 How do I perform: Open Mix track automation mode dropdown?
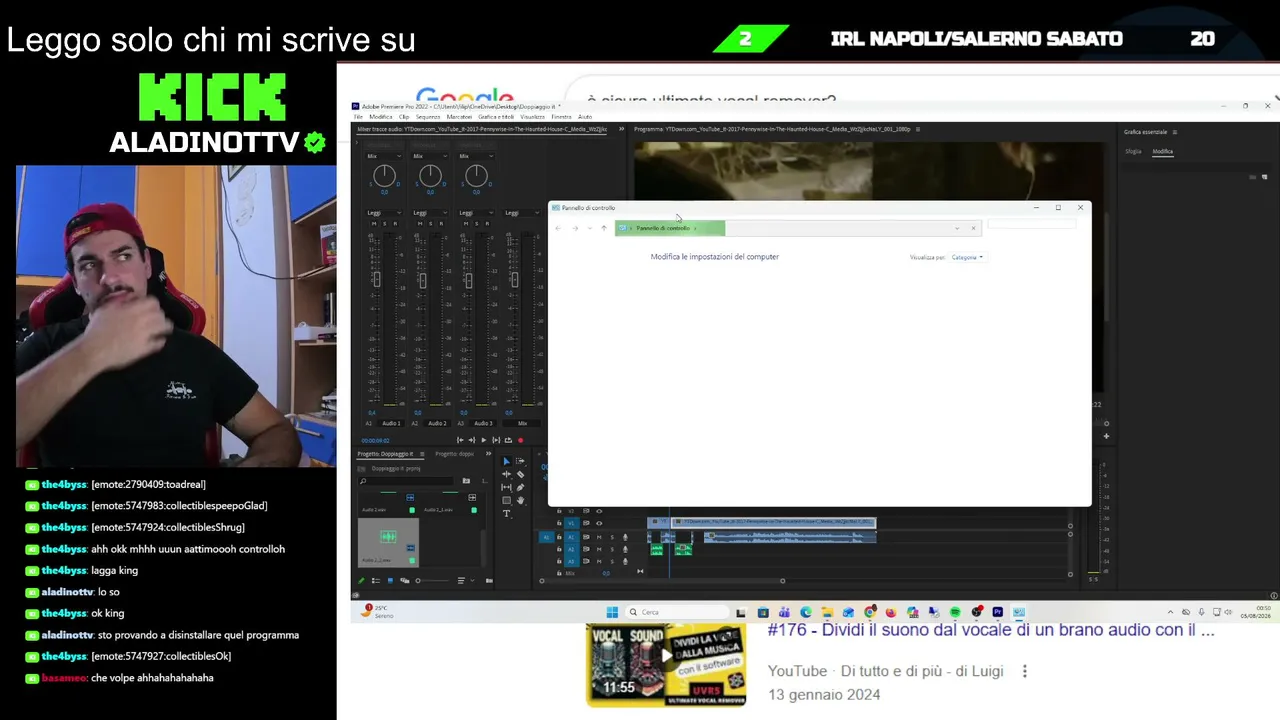click(522, 213)
